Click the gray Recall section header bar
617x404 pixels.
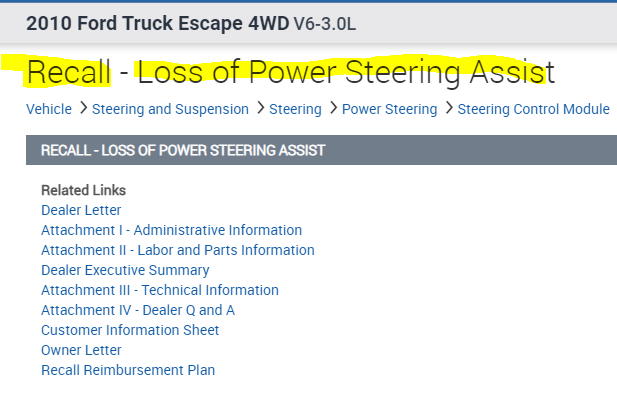pos(320,150)
